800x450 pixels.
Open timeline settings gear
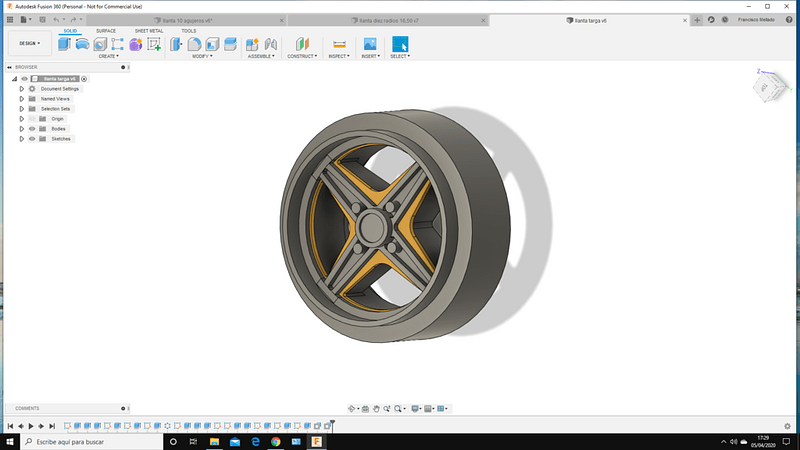787,426
